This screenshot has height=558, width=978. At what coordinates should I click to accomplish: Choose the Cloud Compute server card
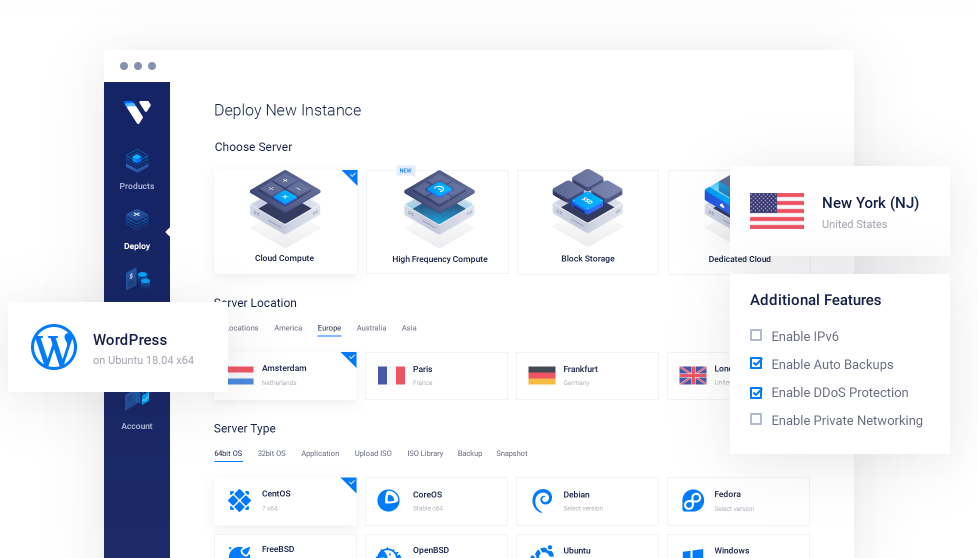286,221
